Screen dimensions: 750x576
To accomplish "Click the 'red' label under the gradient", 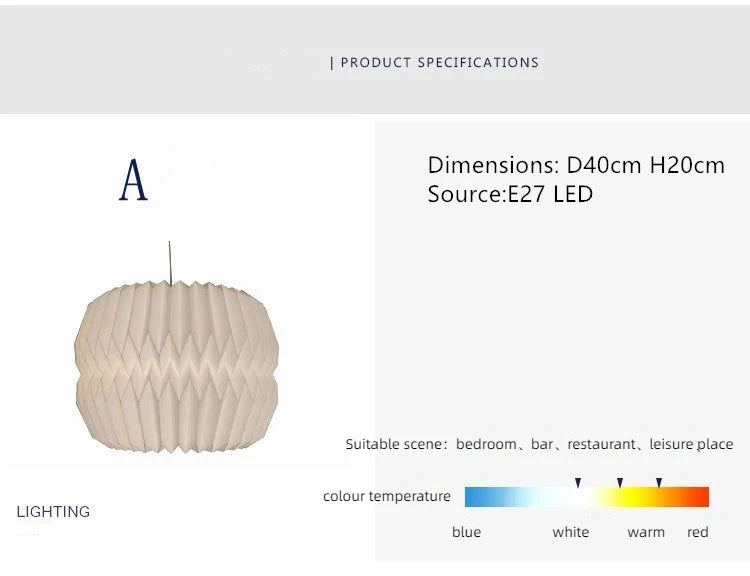I will (698, 532).
